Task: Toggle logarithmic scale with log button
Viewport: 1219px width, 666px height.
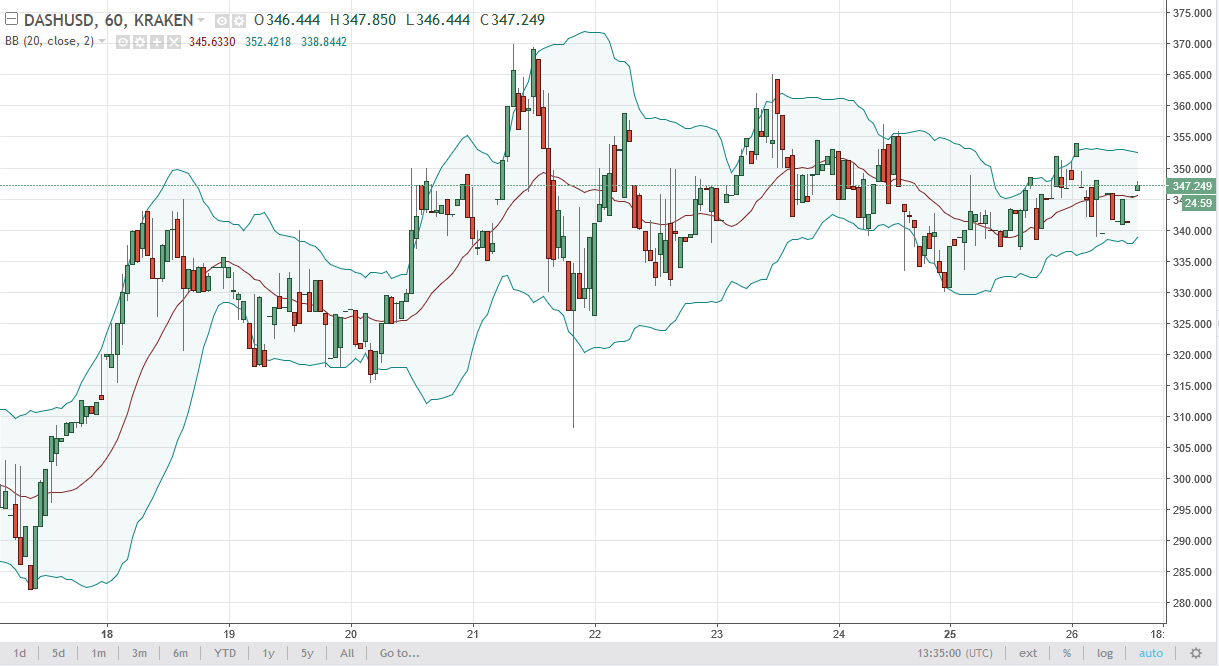Action: click(x=1104, y=653)
